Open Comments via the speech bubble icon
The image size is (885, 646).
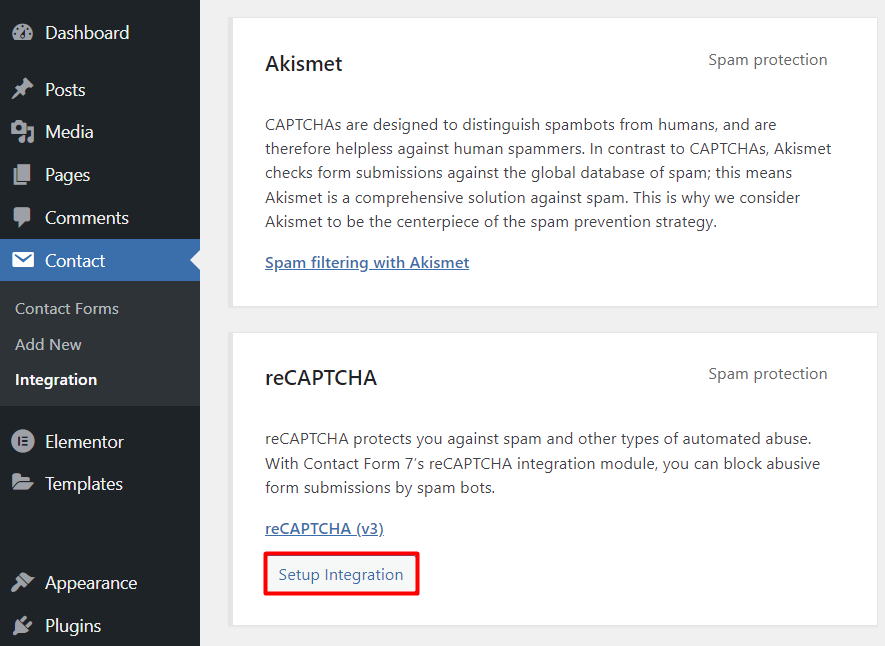click(x=22, y=217)
